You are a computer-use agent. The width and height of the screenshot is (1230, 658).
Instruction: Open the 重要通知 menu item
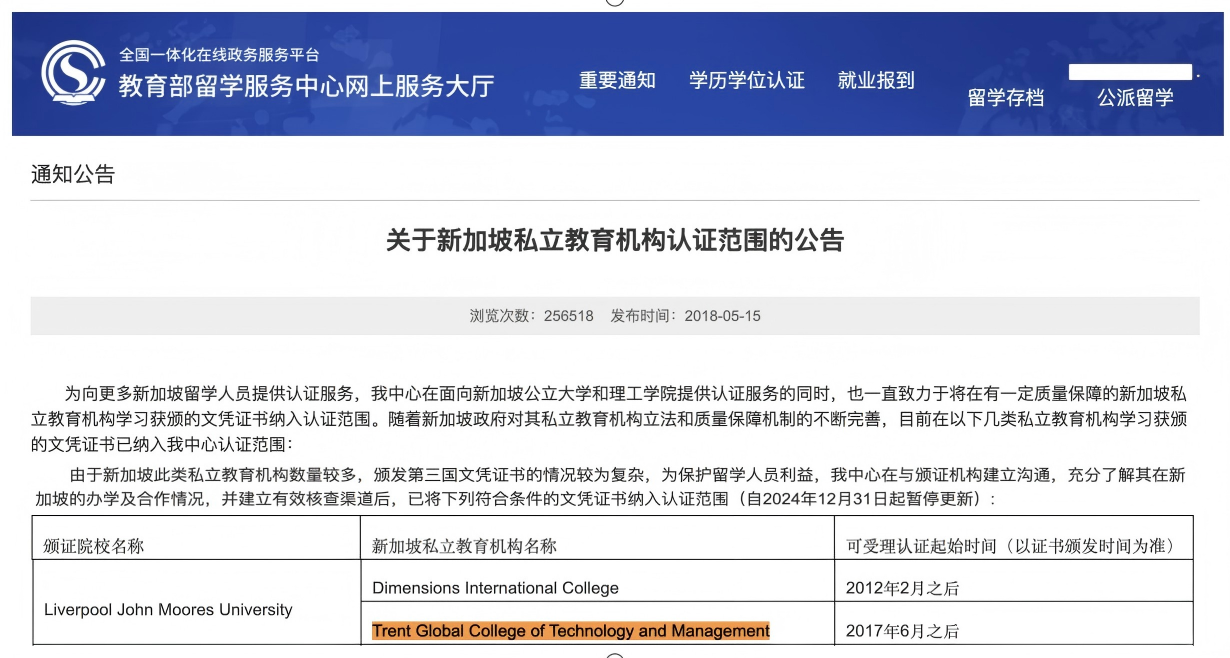[617, 81]
